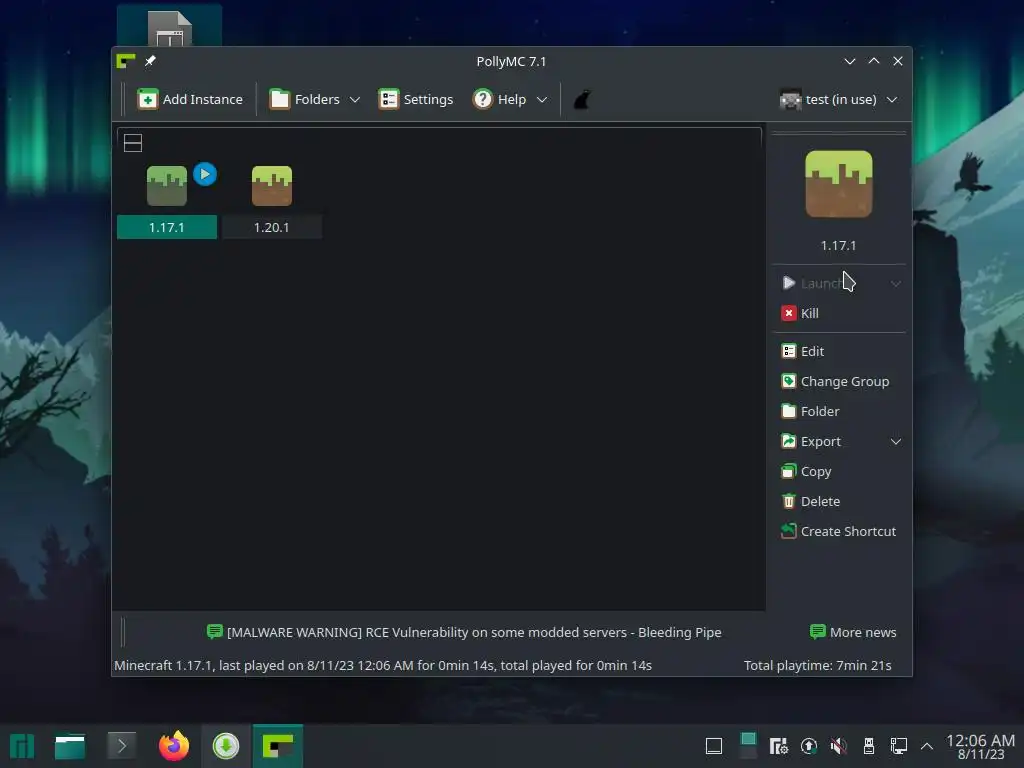Select the 1.20.1 instance icon
1024x768 pixels.
click(272, 186)
